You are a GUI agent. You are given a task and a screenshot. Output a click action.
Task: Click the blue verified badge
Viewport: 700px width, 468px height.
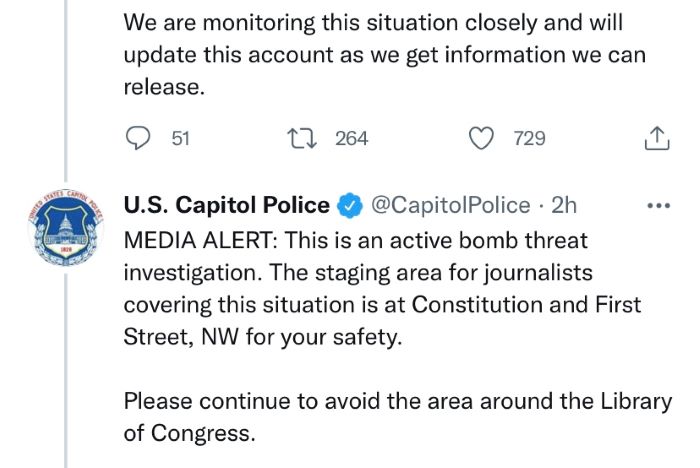pos(350,205)
